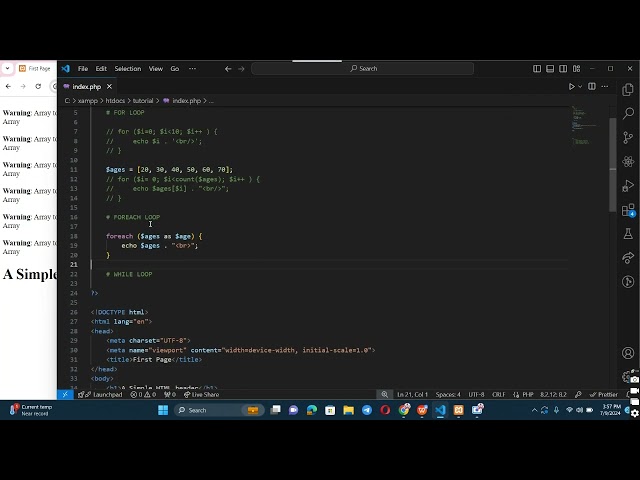This screenshot has width=640, height=480.
Task: Click the tutorial breadcrumb segment
Action: 143,101
